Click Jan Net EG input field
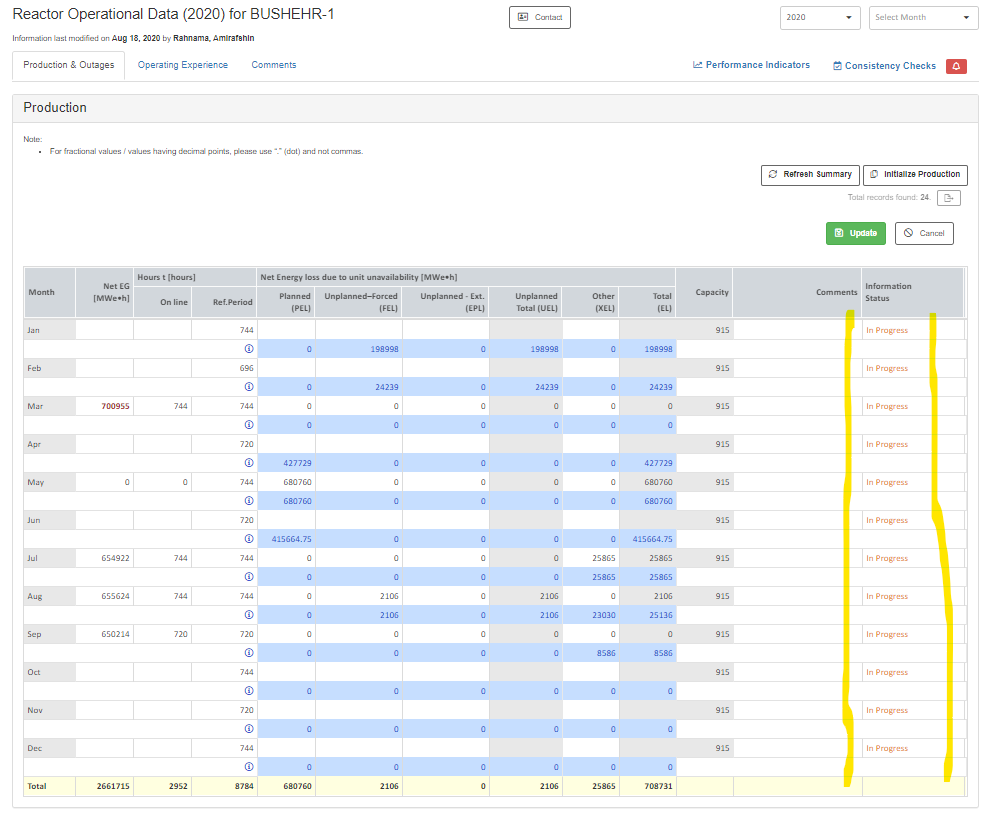 (x=104, y=330)
